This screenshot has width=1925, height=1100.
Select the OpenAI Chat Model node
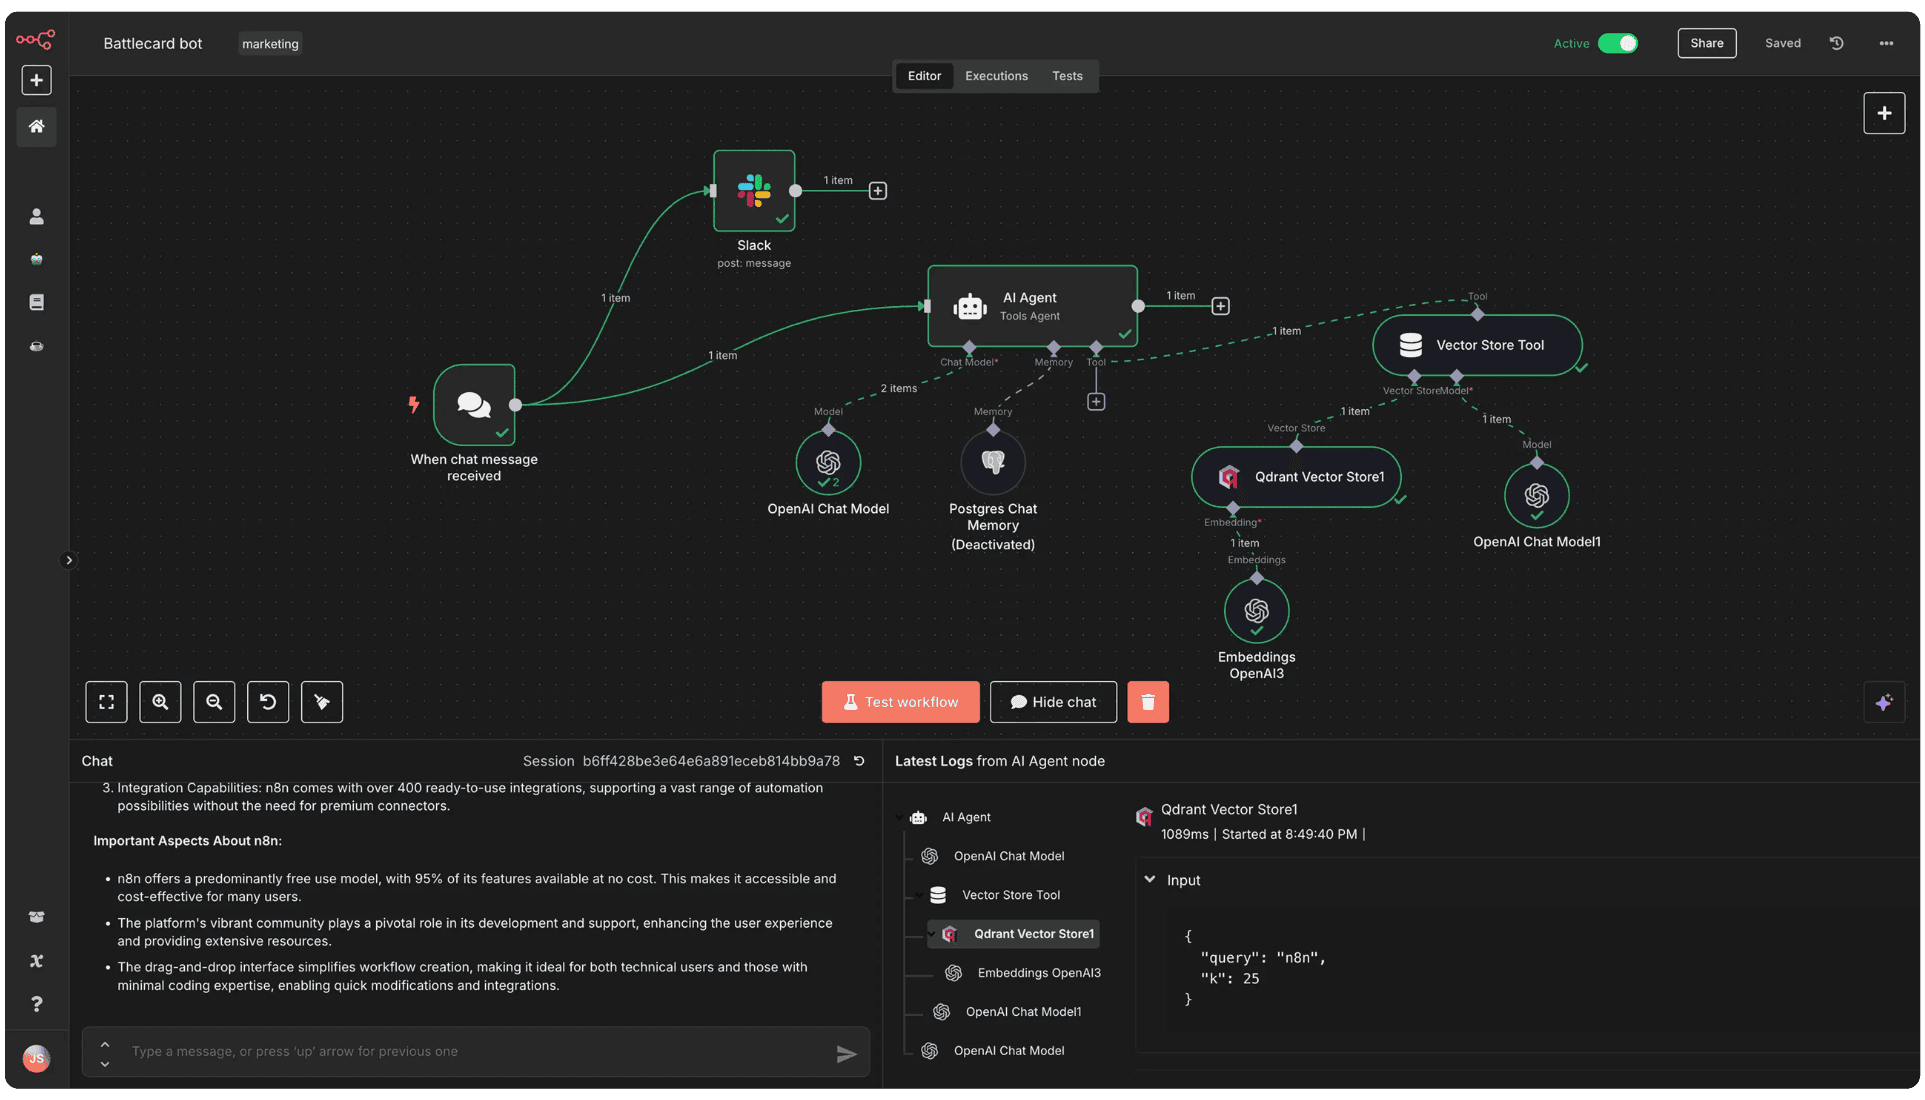tap(828, 462)
